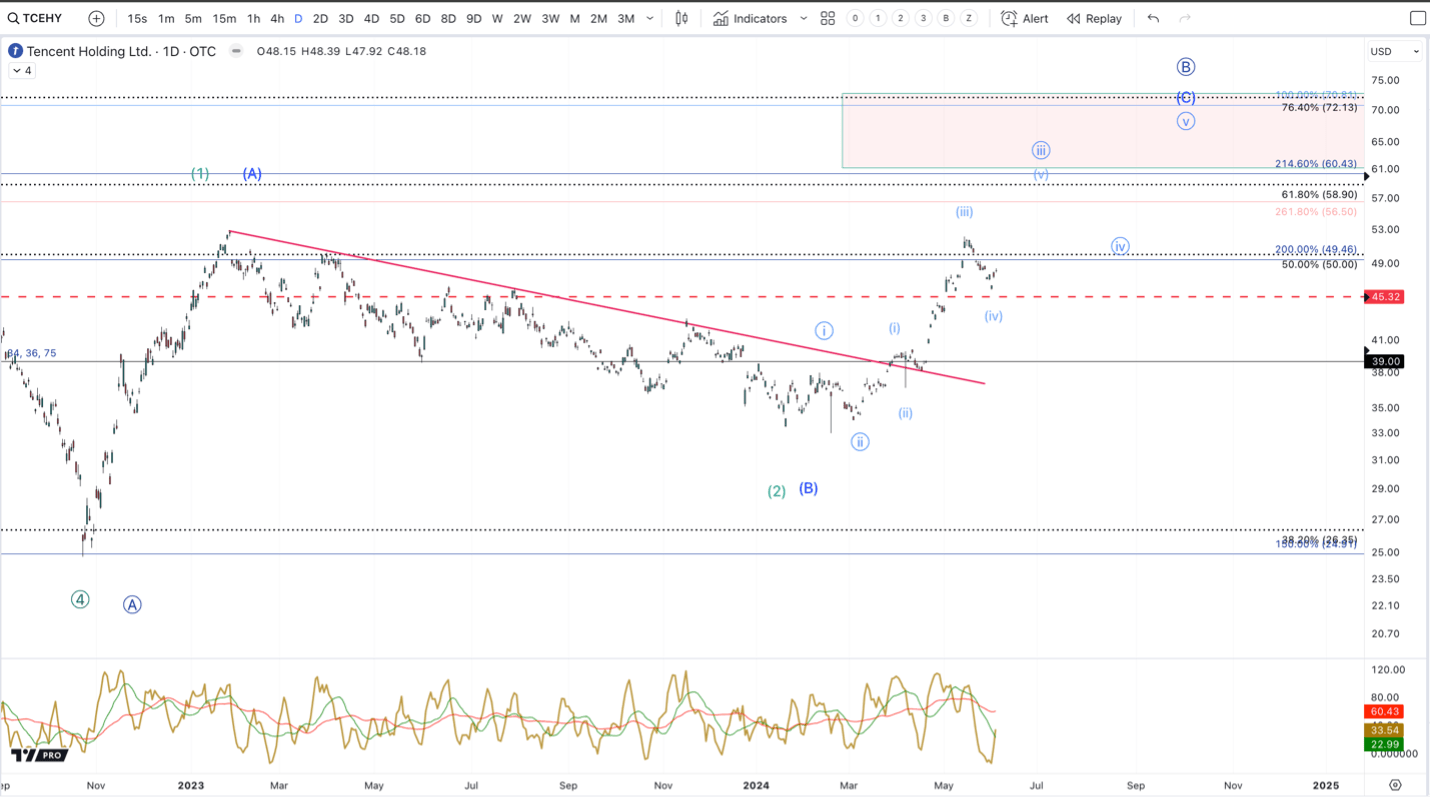Viewport: 1430px width, 800px height.
Task: Open the Indicators panel
Action: tap(750, 18)
